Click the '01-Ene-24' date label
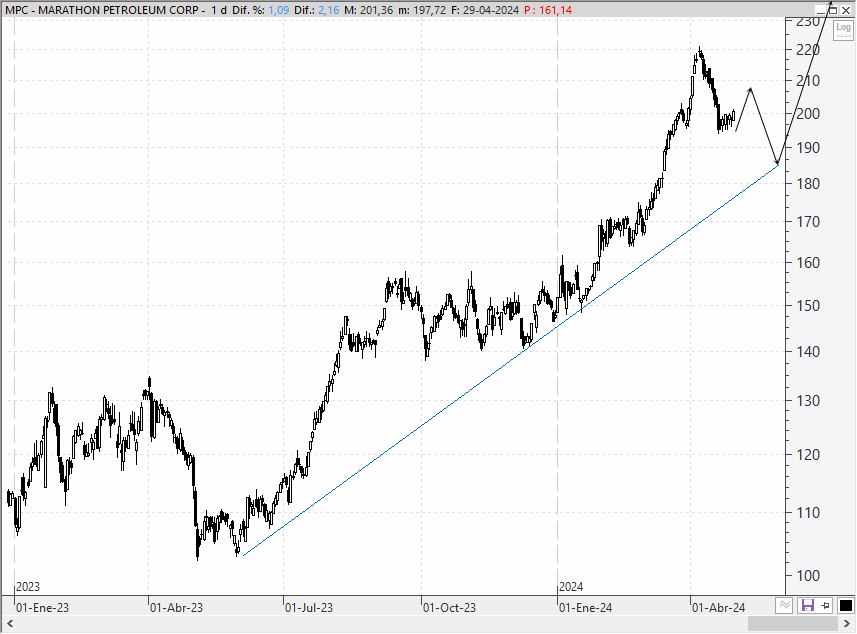This screenshot has width=857, height=634. (585, 608)
